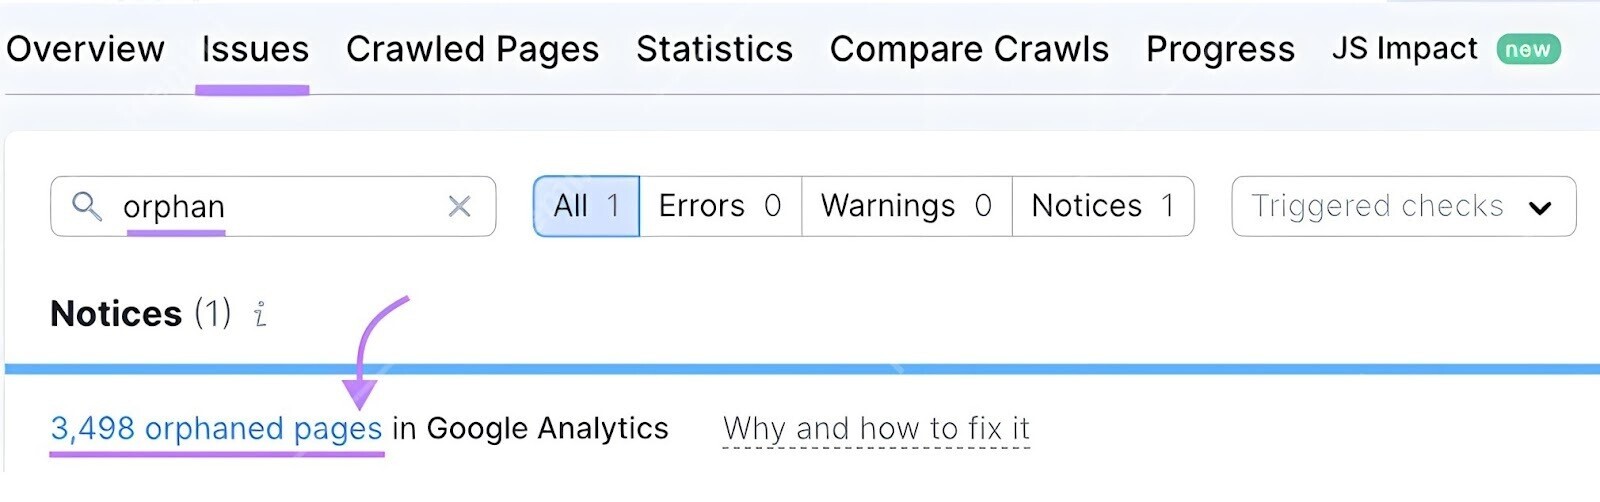Switch to the Overview tab
Image resolution: width=1600 pixels, height=502 pixels.
85,49
